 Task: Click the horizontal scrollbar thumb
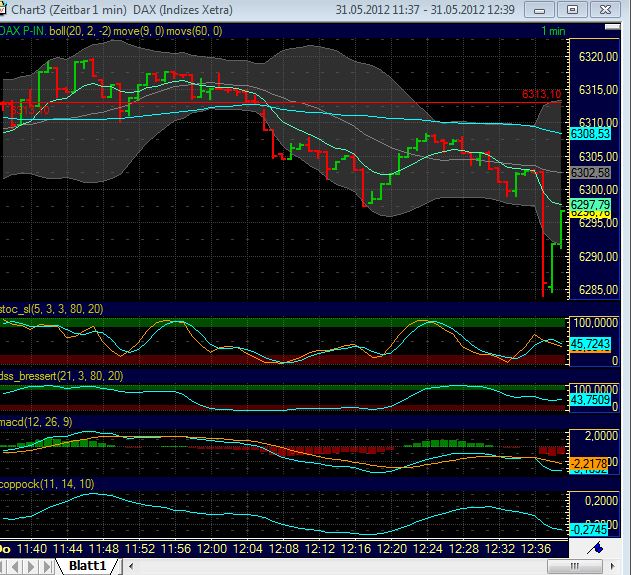click(575, 566)
